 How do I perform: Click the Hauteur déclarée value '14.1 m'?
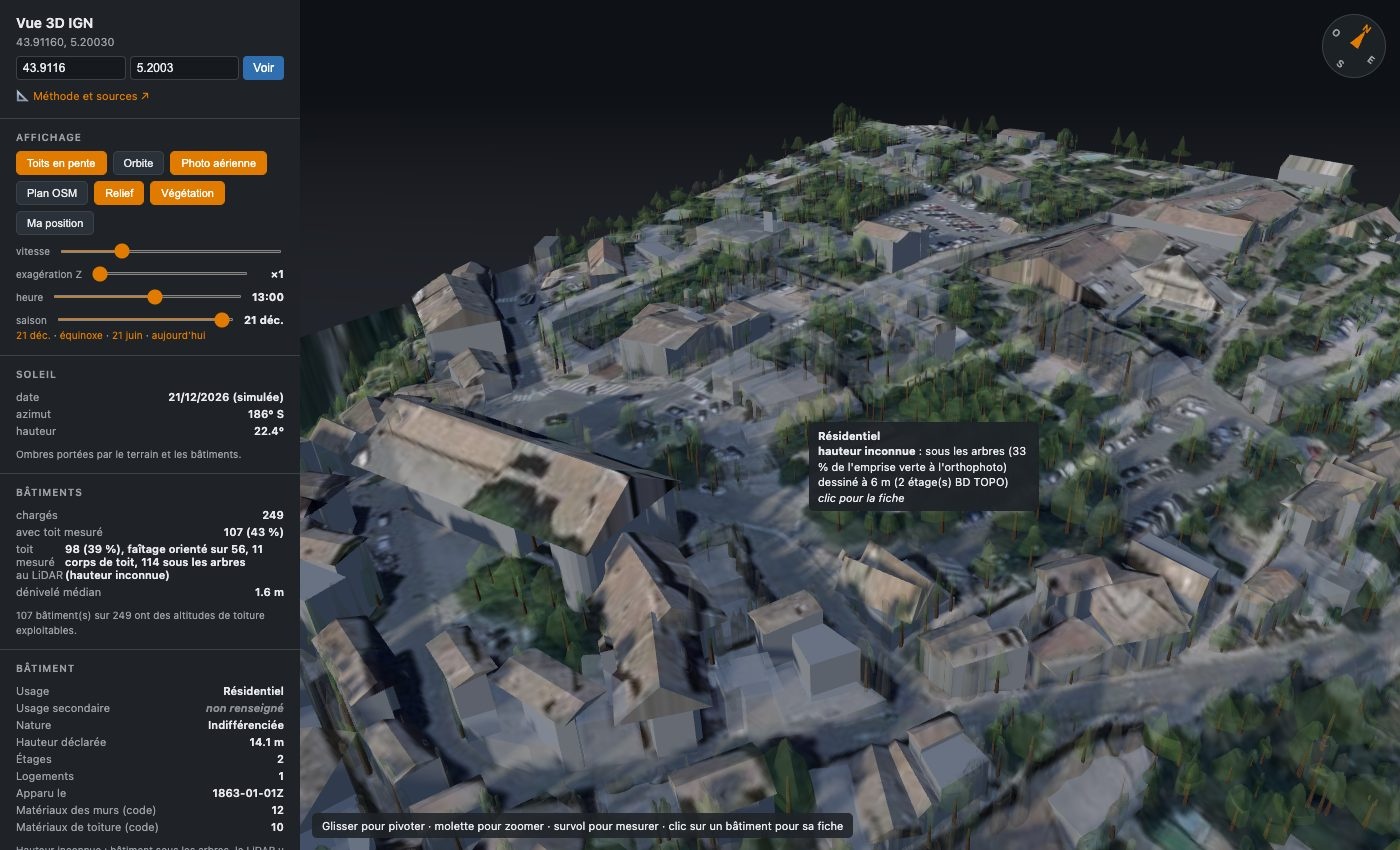click(266, 742)
